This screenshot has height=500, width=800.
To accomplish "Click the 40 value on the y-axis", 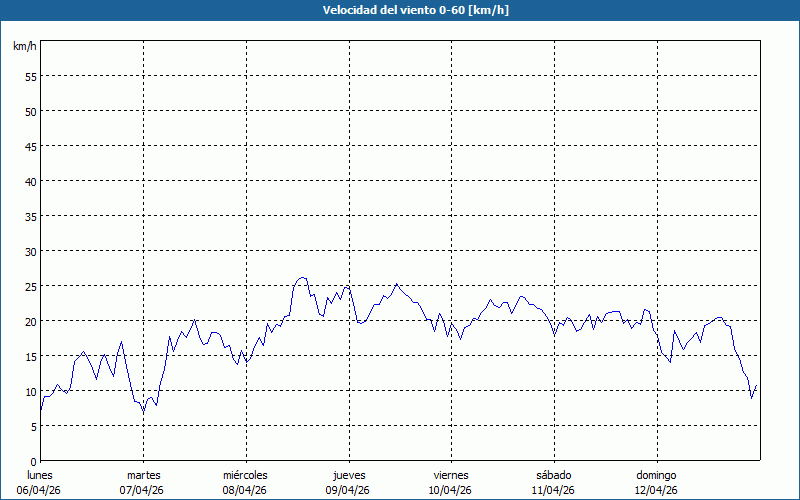I will [30, 181].
